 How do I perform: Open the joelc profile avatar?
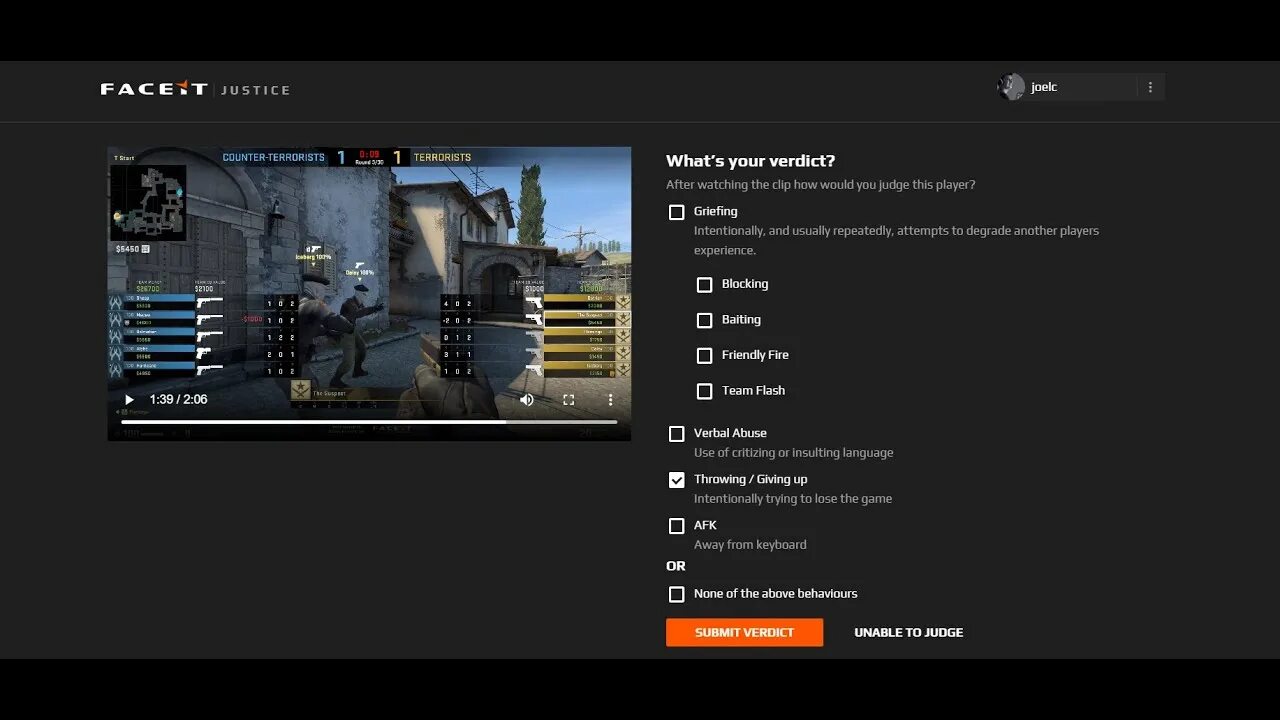click(x=1011, y=87)
